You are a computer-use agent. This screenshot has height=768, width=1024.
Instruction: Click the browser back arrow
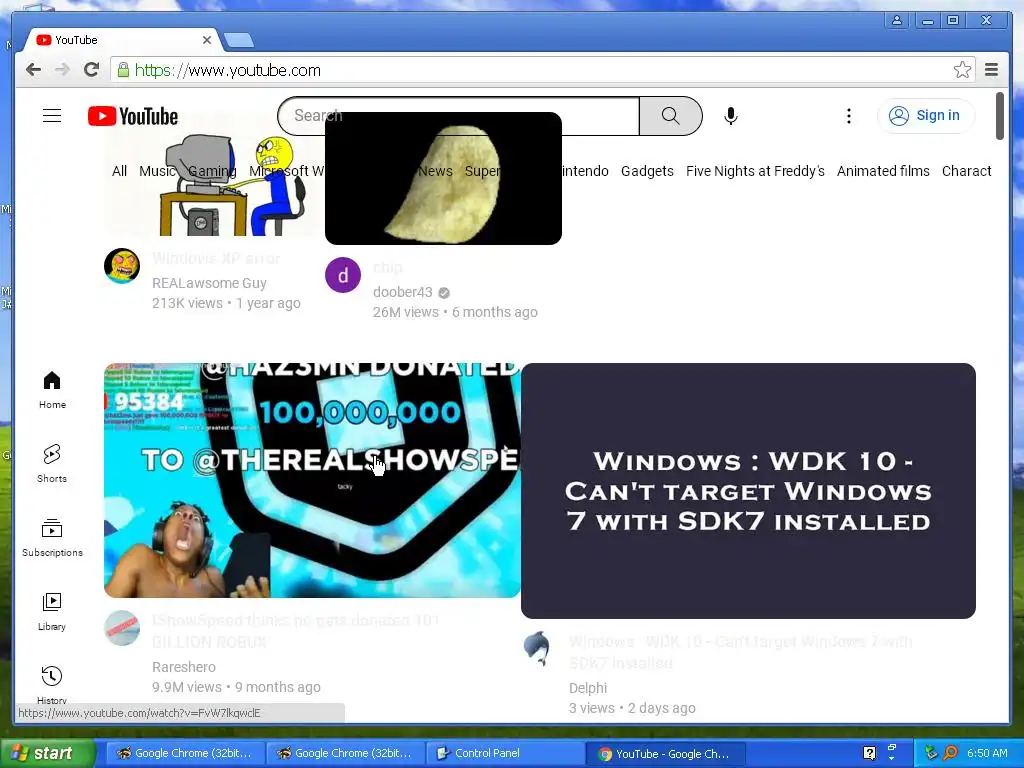[x=33, y=70]
